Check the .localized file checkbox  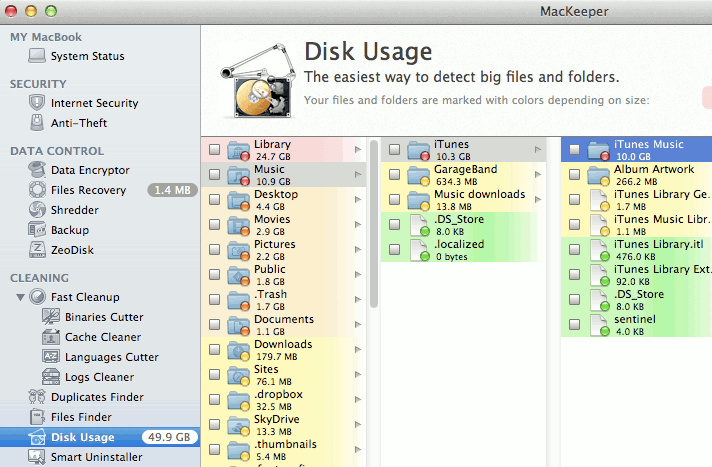(395, 249)
